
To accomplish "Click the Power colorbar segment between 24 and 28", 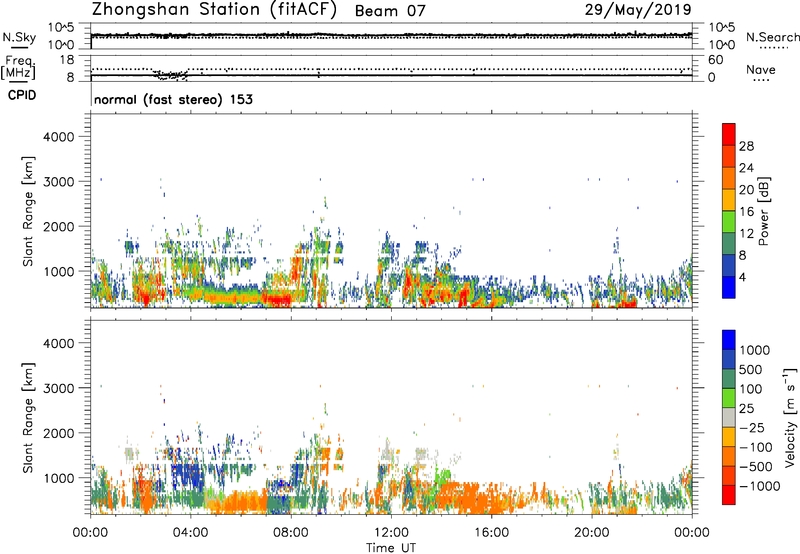I will 729,156.
